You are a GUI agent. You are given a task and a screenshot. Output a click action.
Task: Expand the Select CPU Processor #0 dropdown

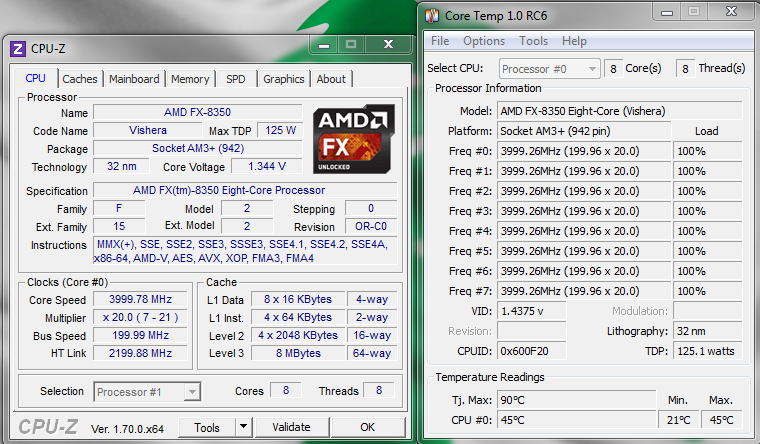592,69
